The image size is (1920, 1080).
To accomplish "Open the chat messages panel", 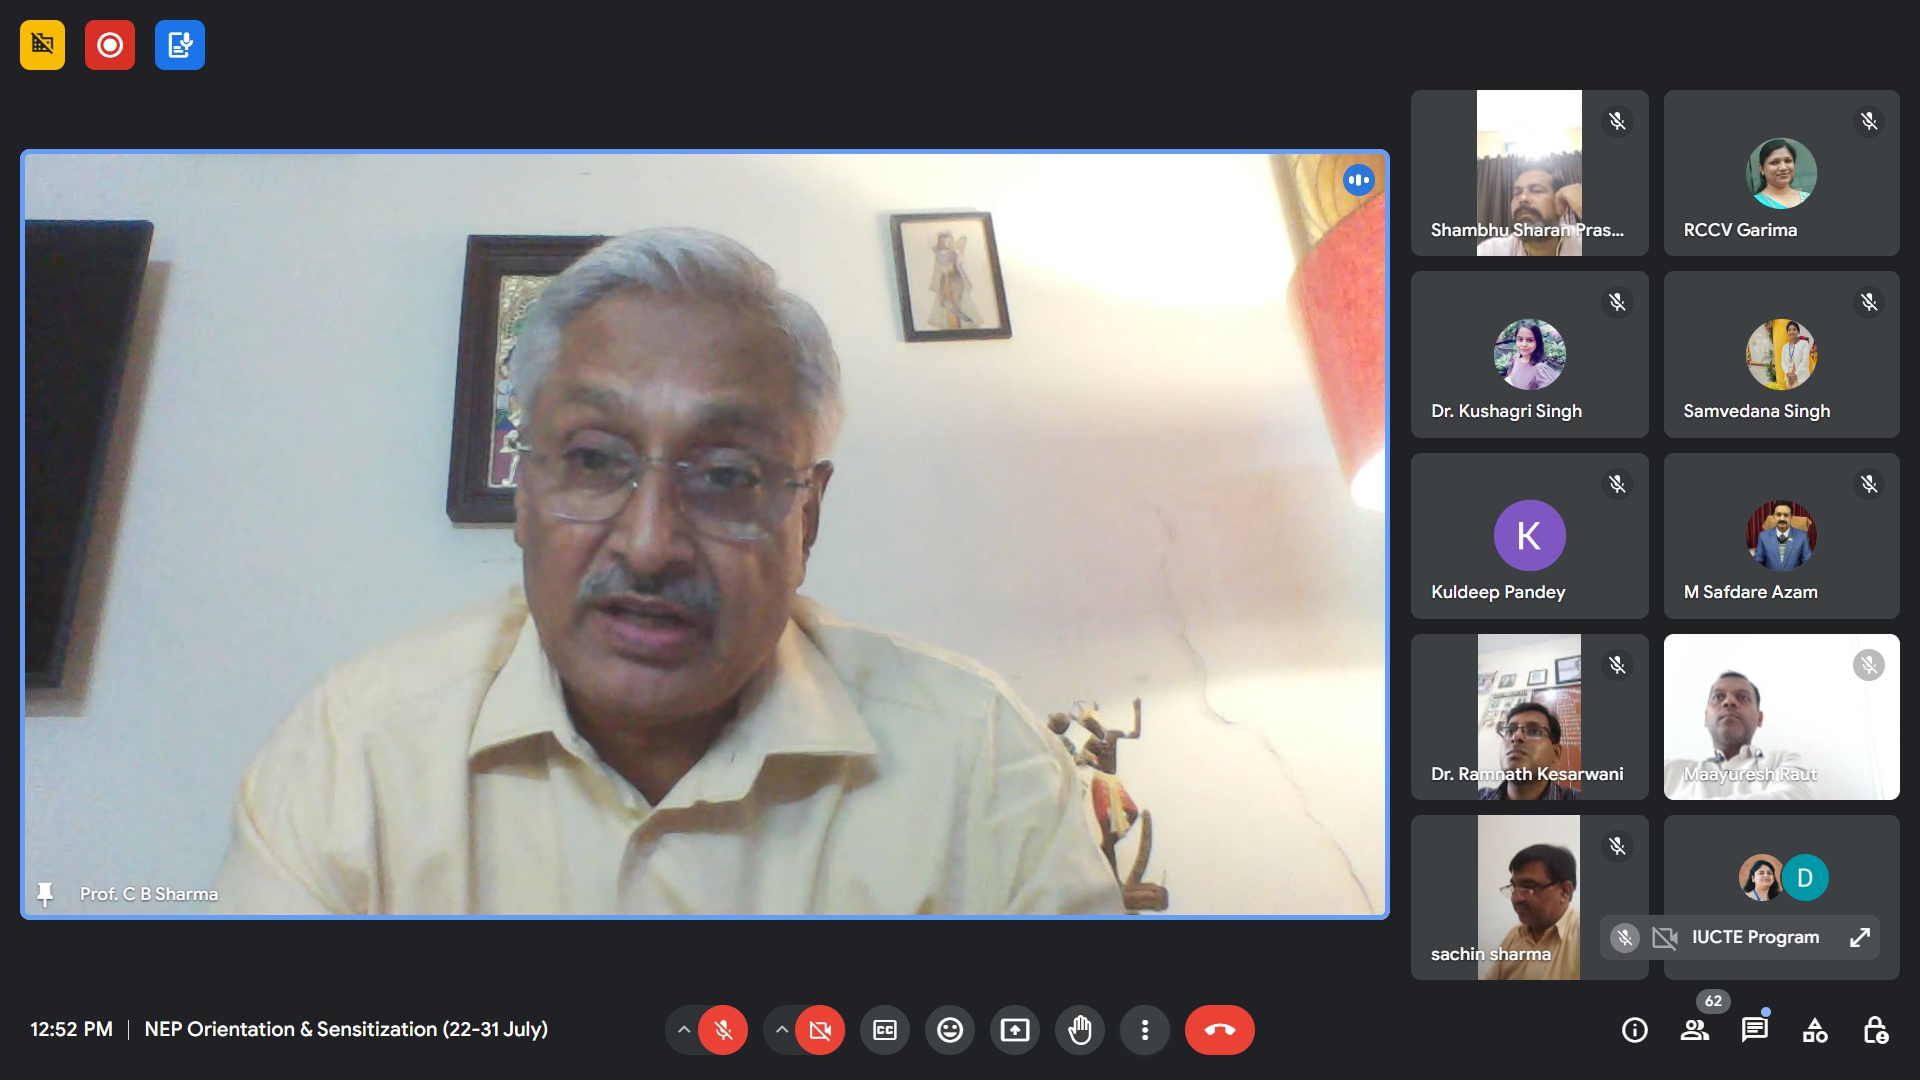I will (1754, 1030).
